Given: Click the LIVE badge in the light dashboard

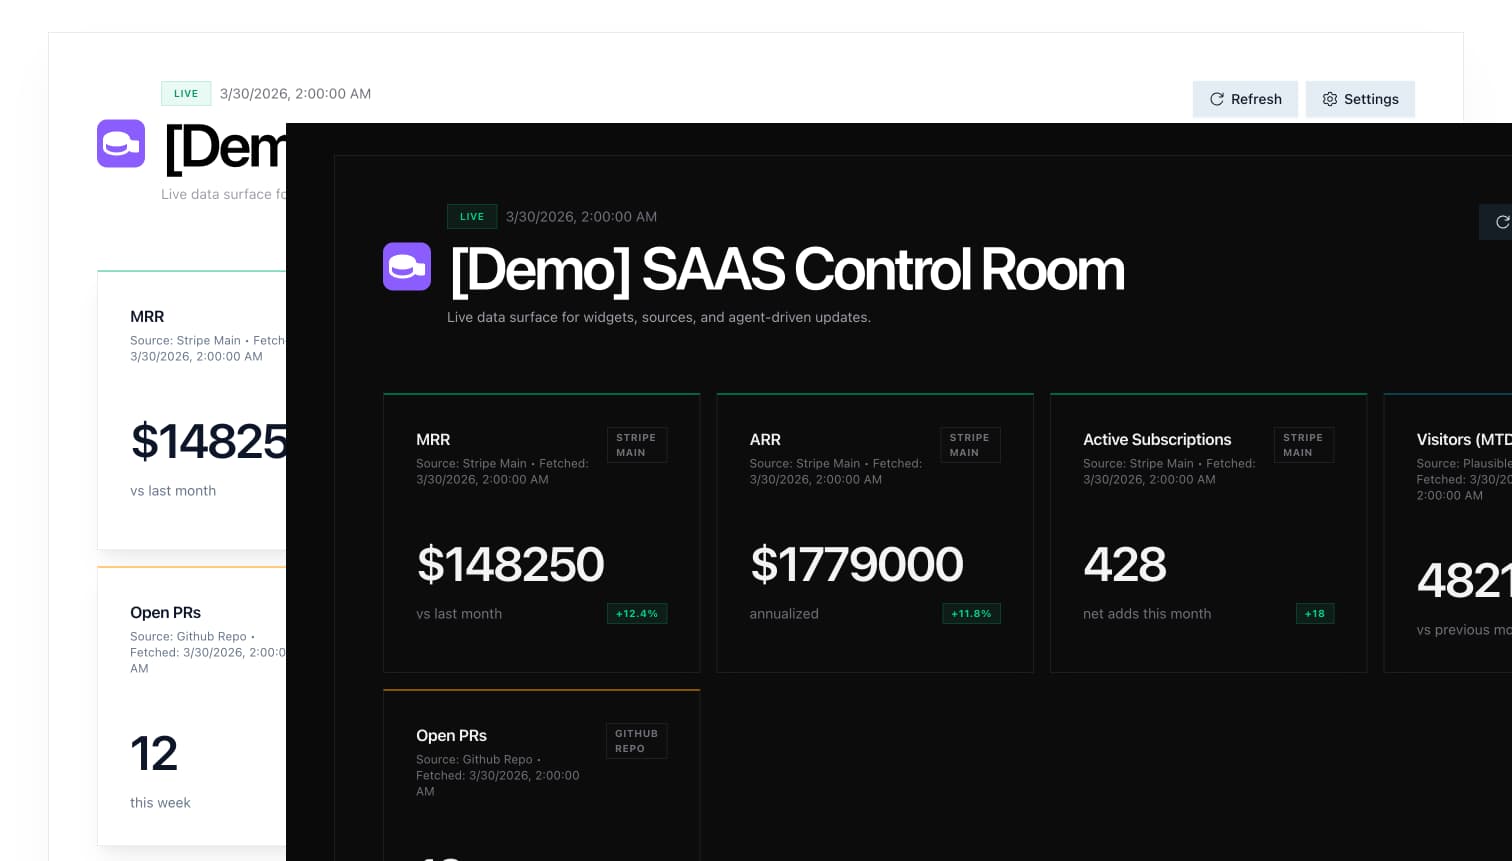Looking at the screenshot, I should tap(186, 93).
